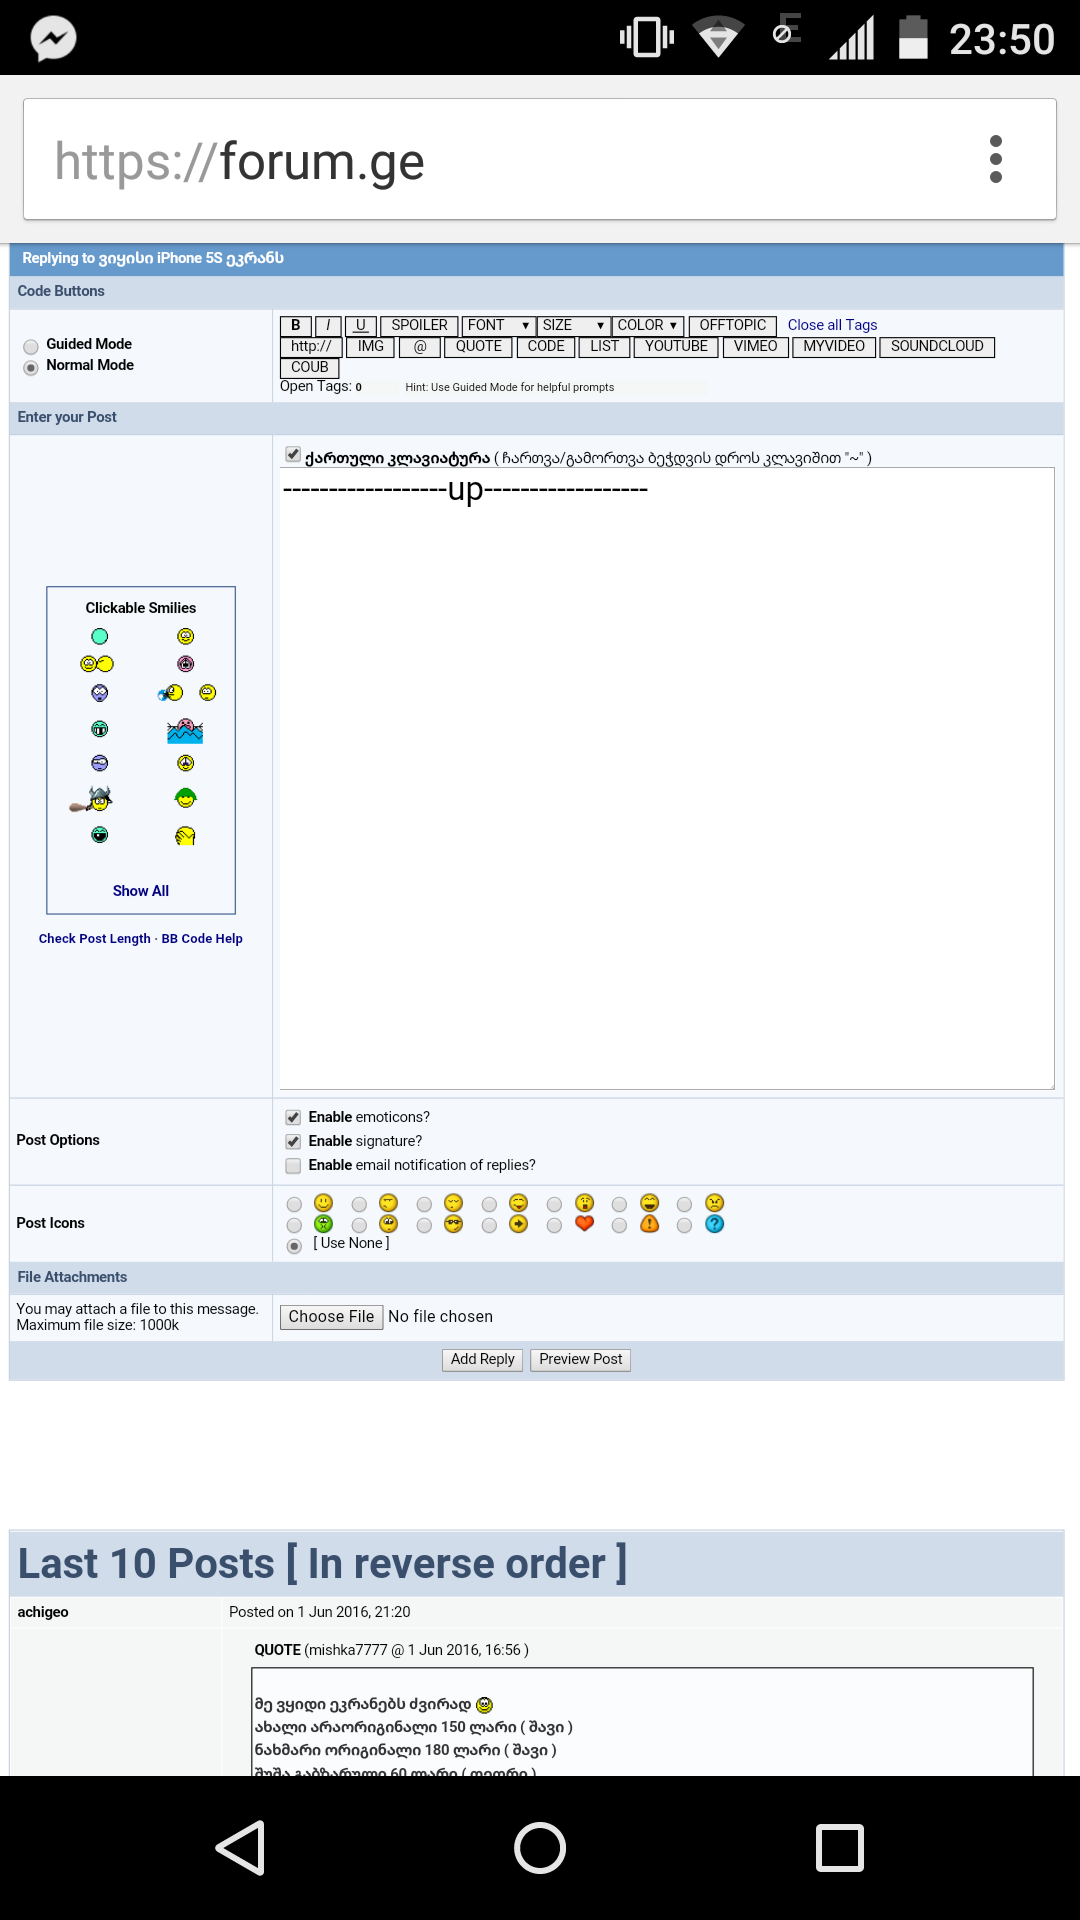Viewport: 1080px width, 1920px height.
Task: Tap the Android recent apps button
Action: pos(840,1847)
